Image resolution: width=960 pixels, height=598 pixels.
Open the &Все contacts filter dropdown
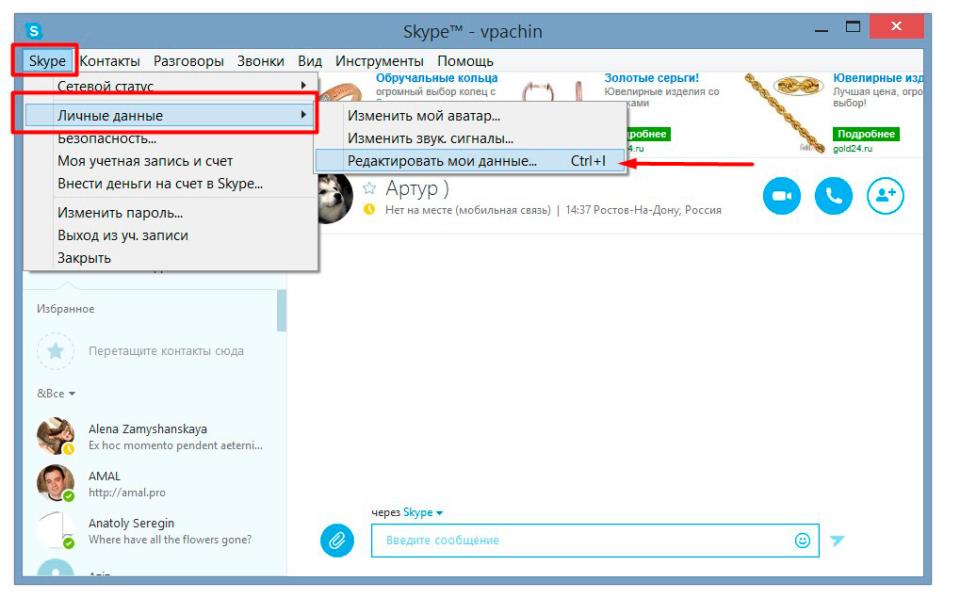pos(57,393)
